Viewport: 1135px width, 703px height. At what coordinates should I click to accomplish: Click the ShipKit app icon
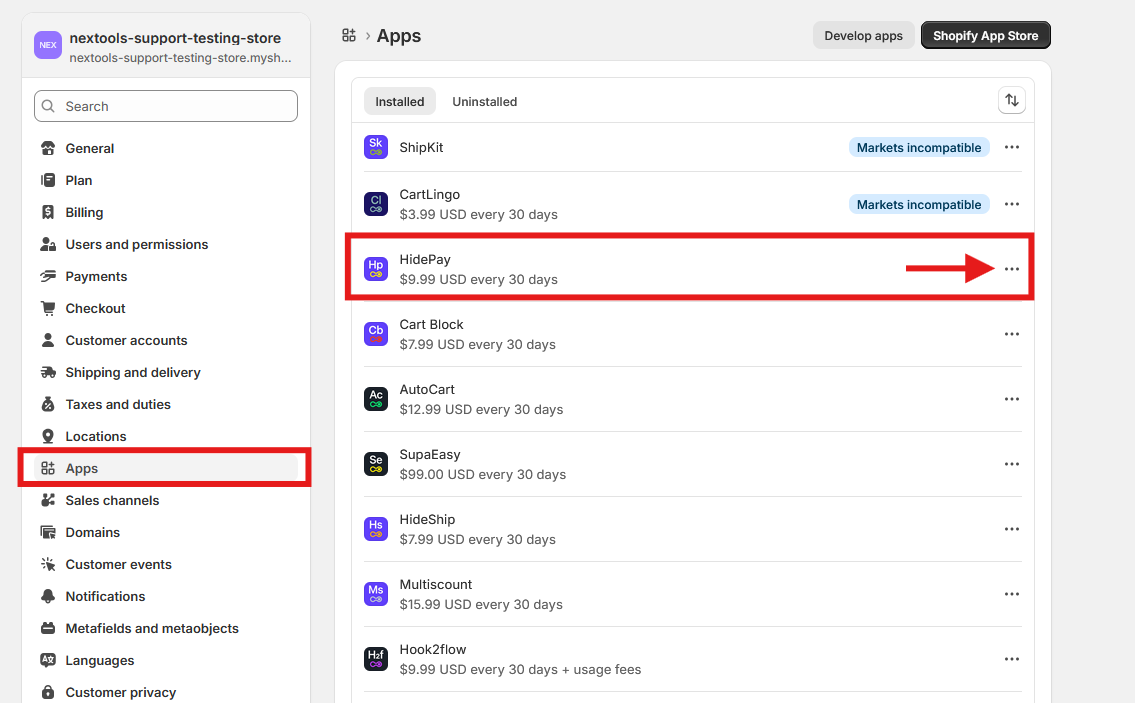click(x=376, y=147)
